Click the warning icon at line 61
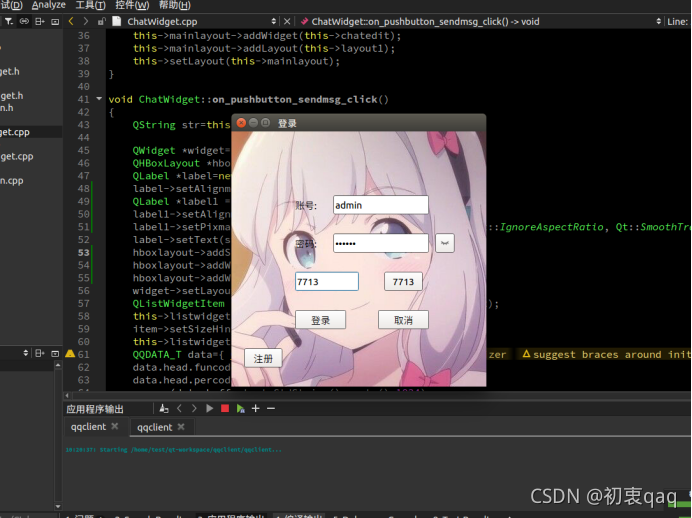This screenshot has width=692, height=518. coord(70,354)
